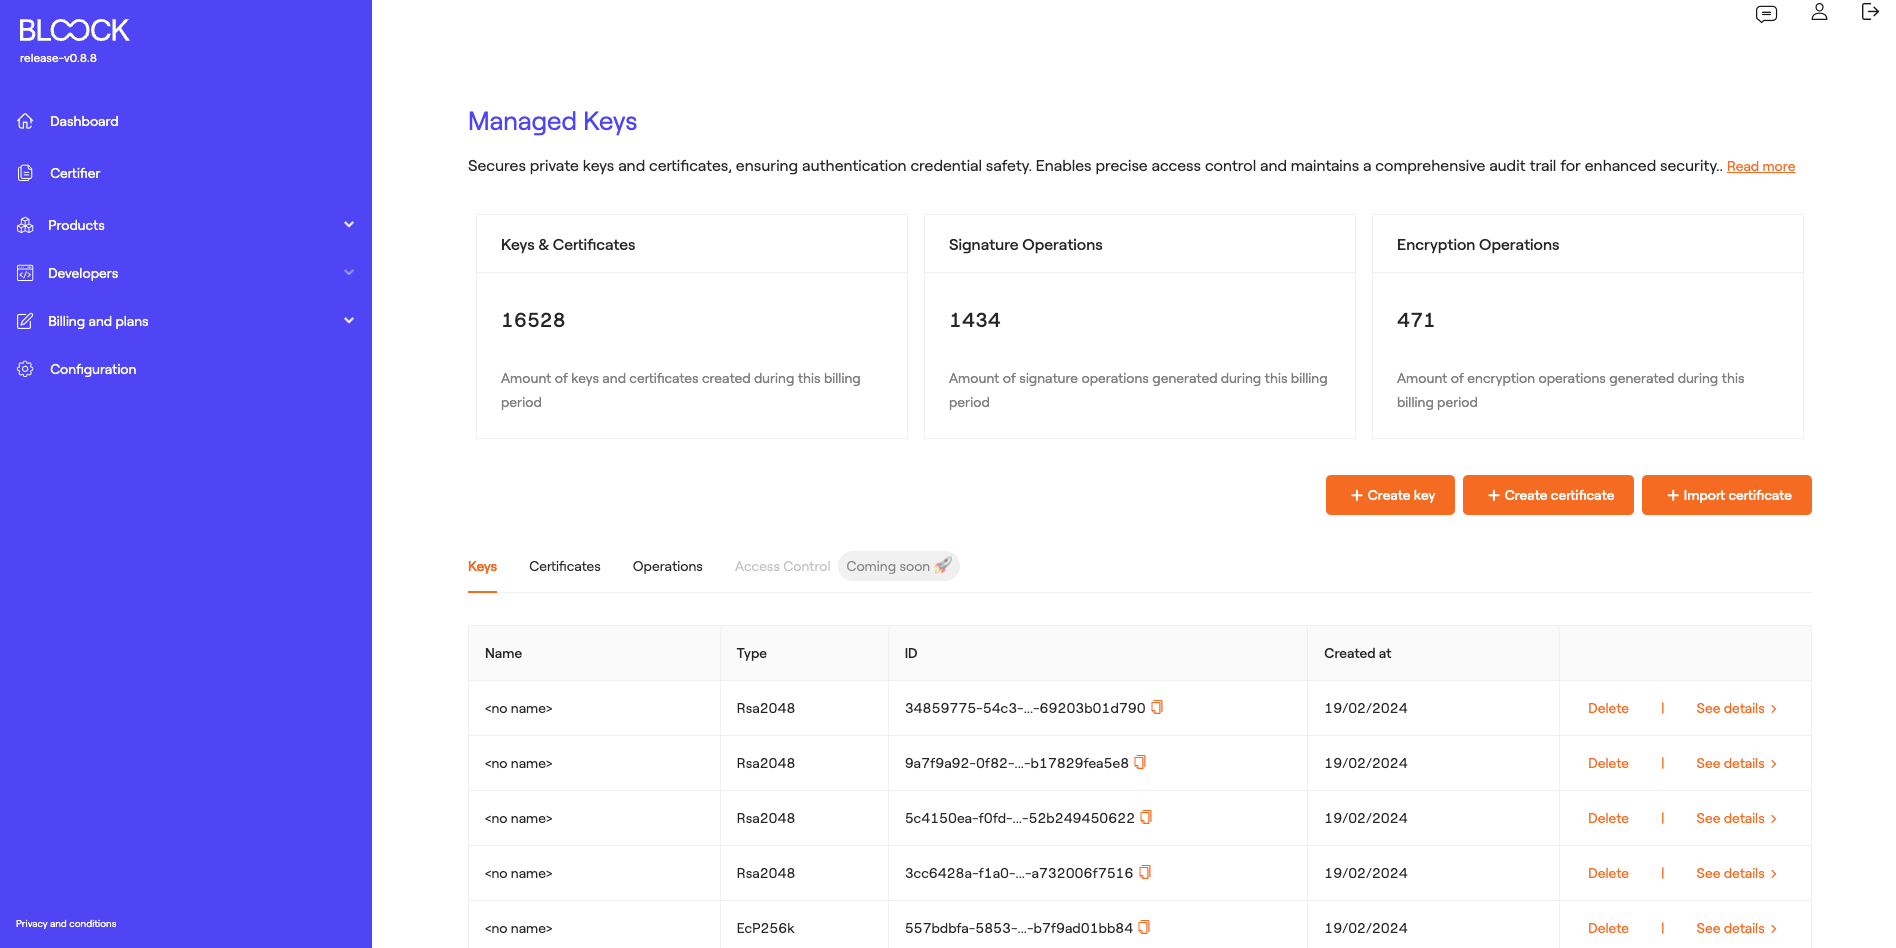Copy the ID 9a7f9a92-0f82 key
The width and height of the screenshot is (1896, 948).
pyautogui.click(x=1140, y=762)
